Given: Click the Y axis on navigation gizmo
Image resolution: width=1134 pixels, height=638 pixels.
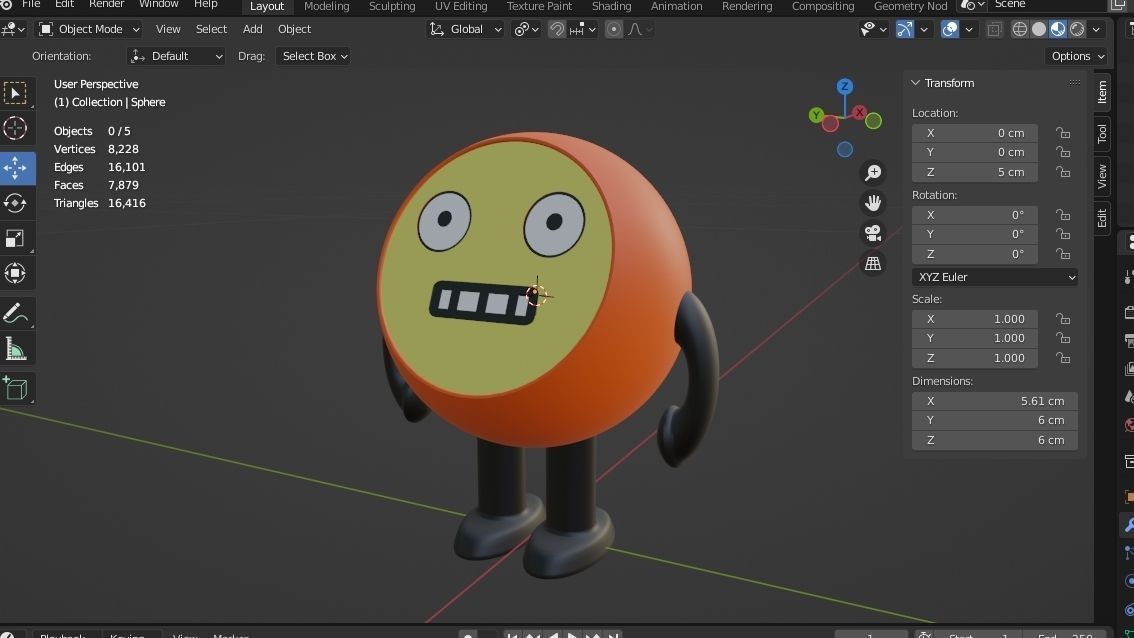Looking at the screenshot, I should click(817, 114).
